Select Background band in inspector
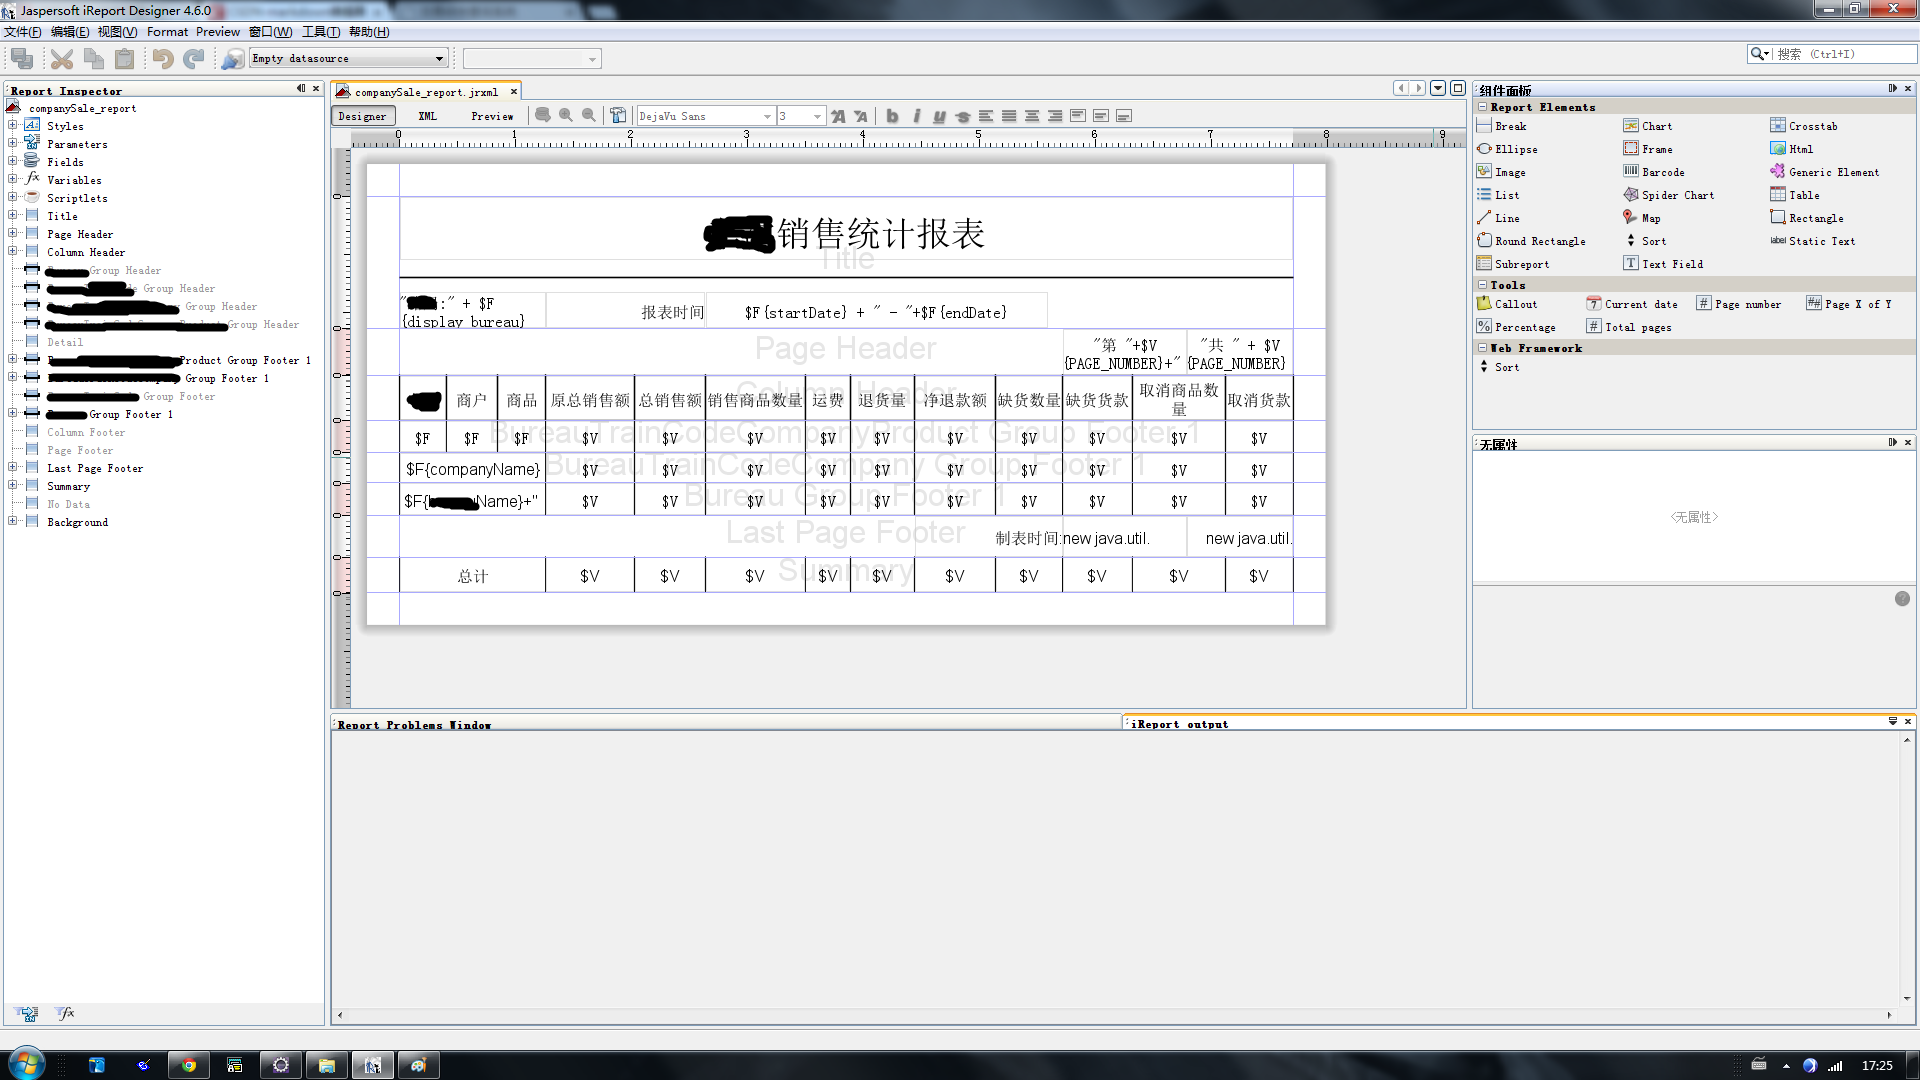The height and width of the screenshot is (1080, 1920). (77, 522)
